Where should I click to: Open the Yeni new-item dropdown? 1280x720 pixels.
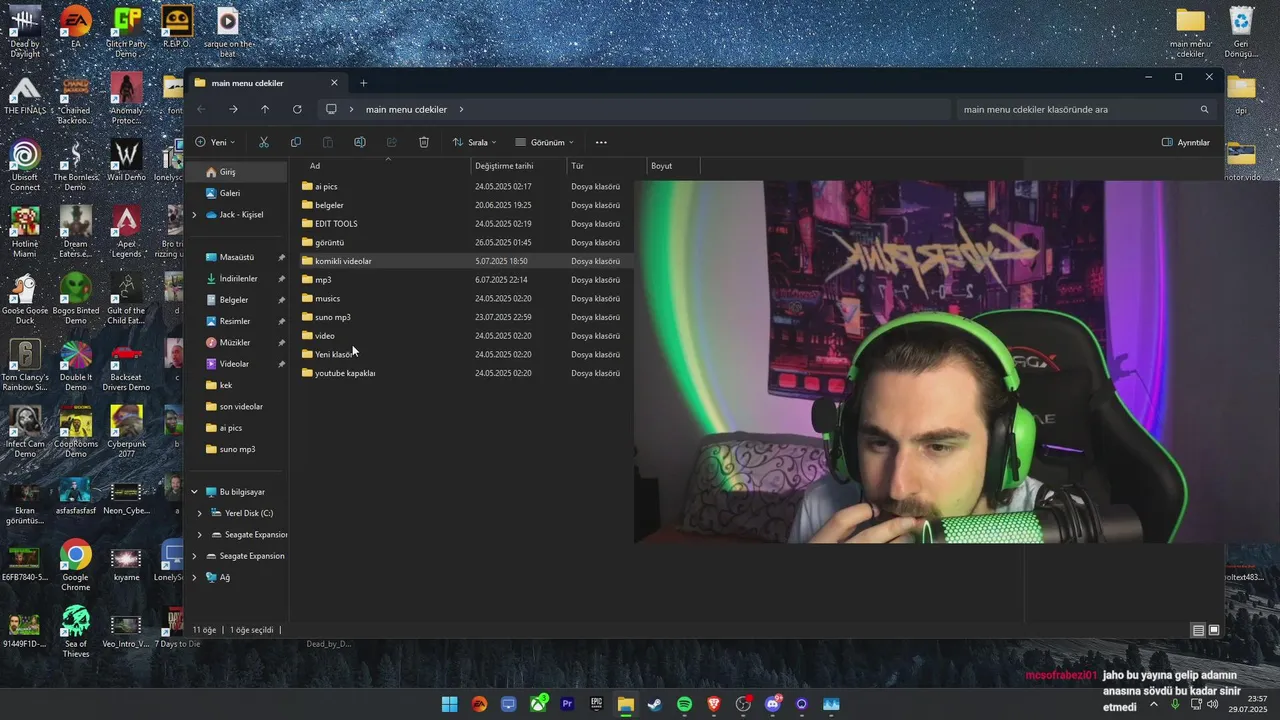point(215,142)
